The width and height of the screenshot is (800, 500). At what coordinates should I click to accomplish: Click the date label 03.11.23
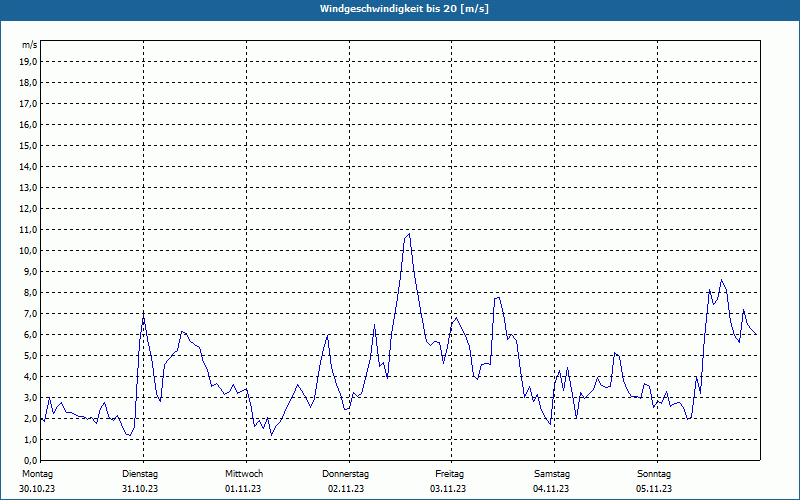tap(448, 489)
